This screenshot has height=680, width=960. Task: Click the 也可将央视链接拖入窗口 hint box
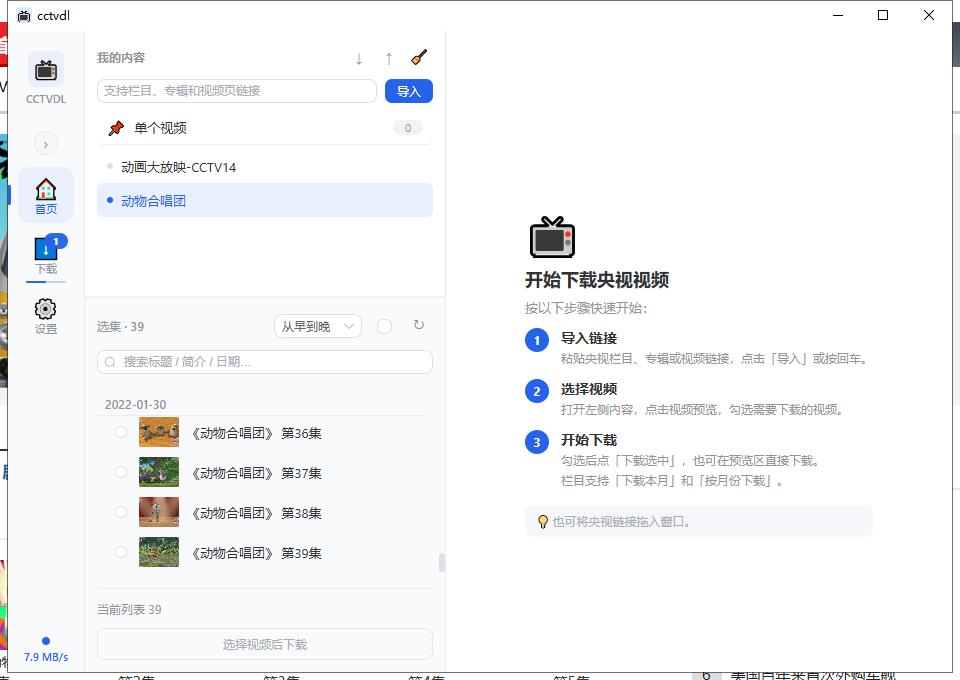click(699, 521)
